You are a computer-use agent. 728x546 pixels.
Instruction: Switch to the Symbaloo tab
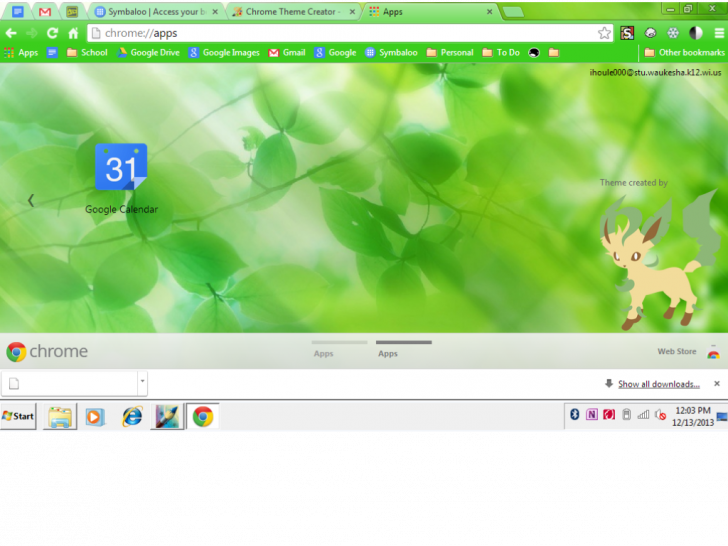tap(156, 12)
